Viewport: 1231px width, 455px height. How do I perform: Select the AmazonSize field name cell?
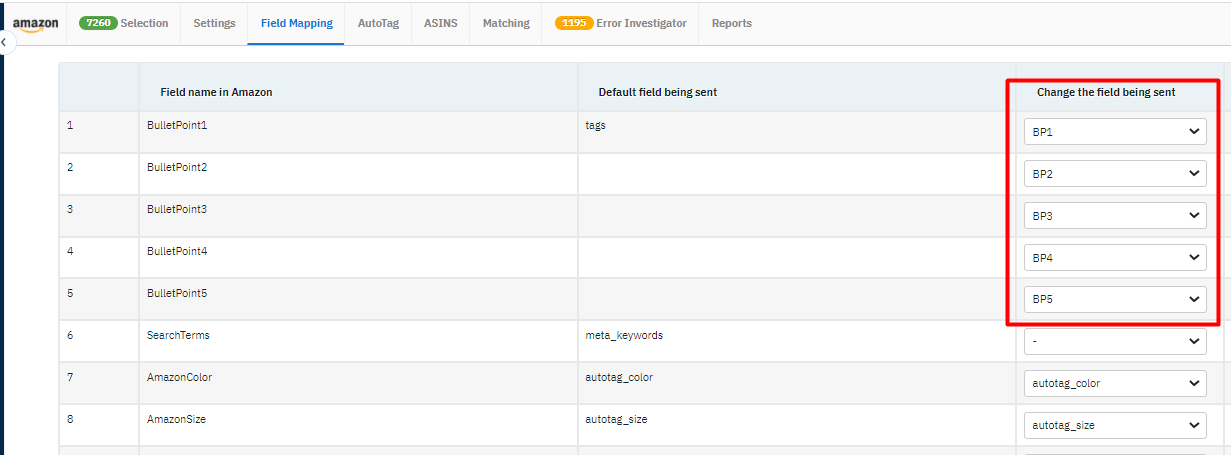[358, 425]
